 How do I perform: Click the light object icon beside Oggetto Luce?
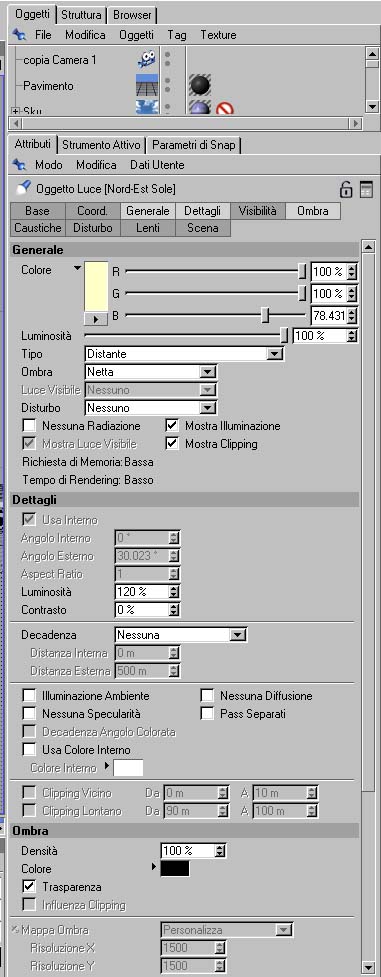tap(24, 188)
